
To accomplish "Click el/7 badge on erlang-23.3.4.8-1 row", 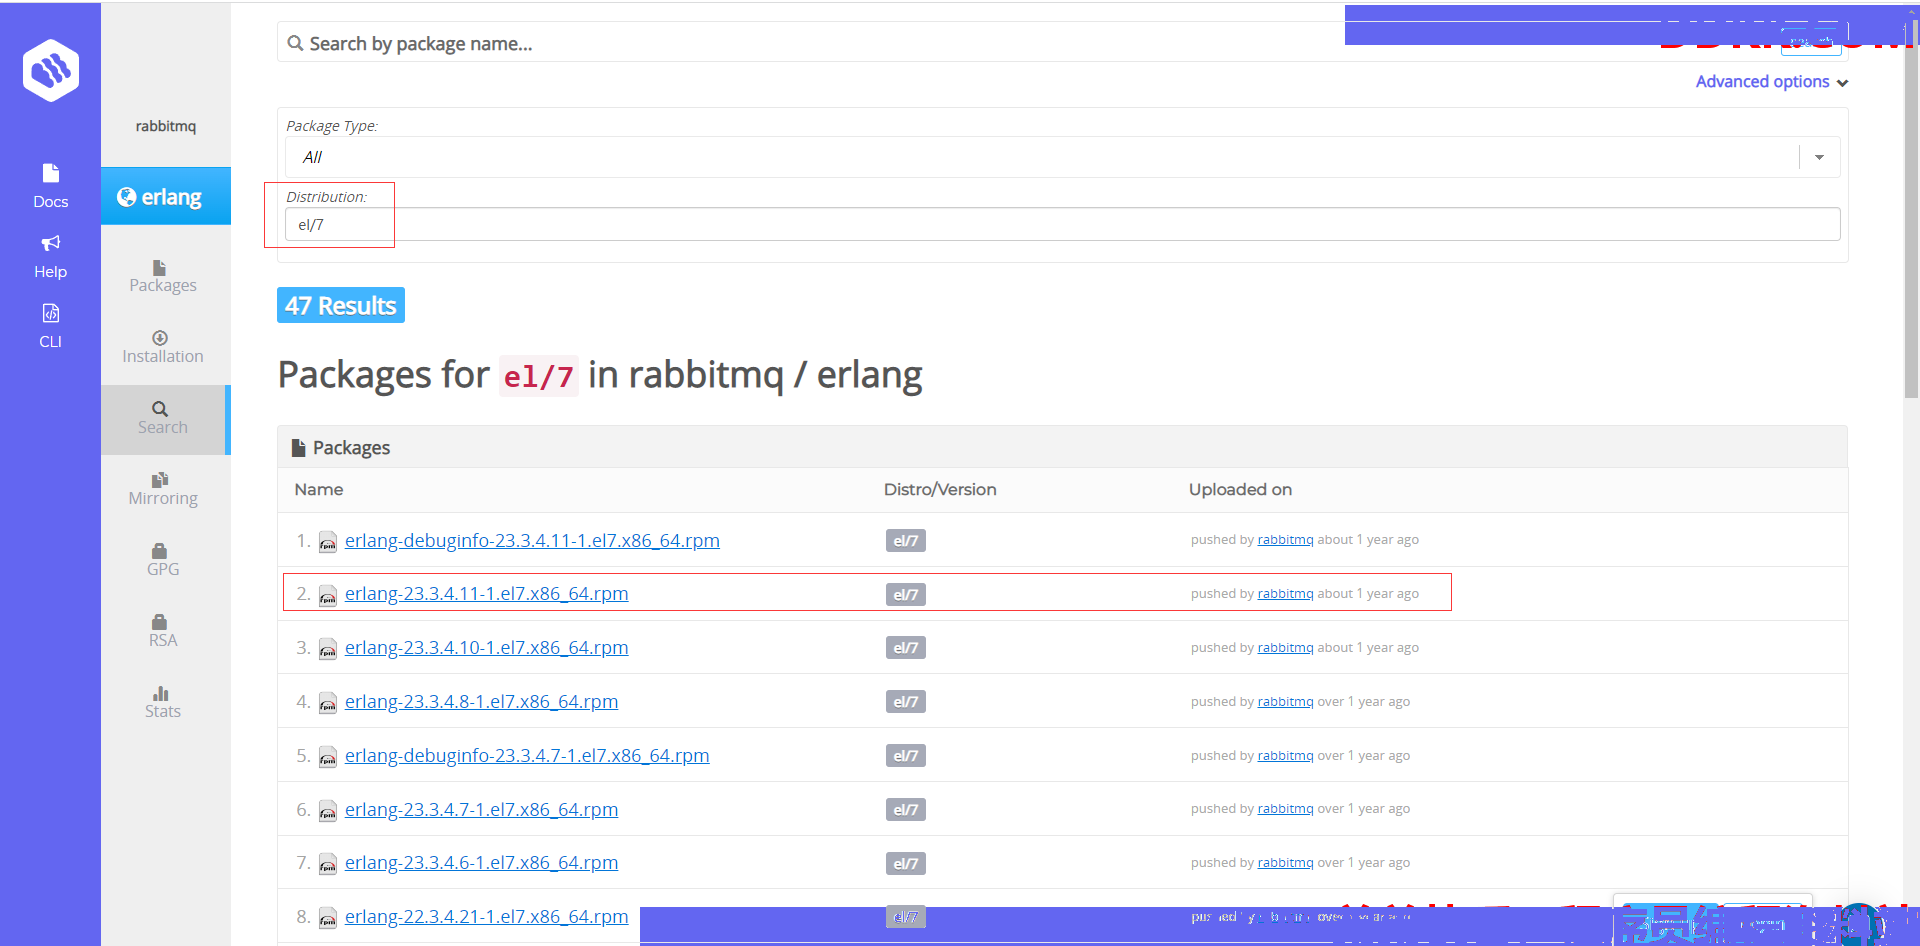I will (x=906, y=702).
